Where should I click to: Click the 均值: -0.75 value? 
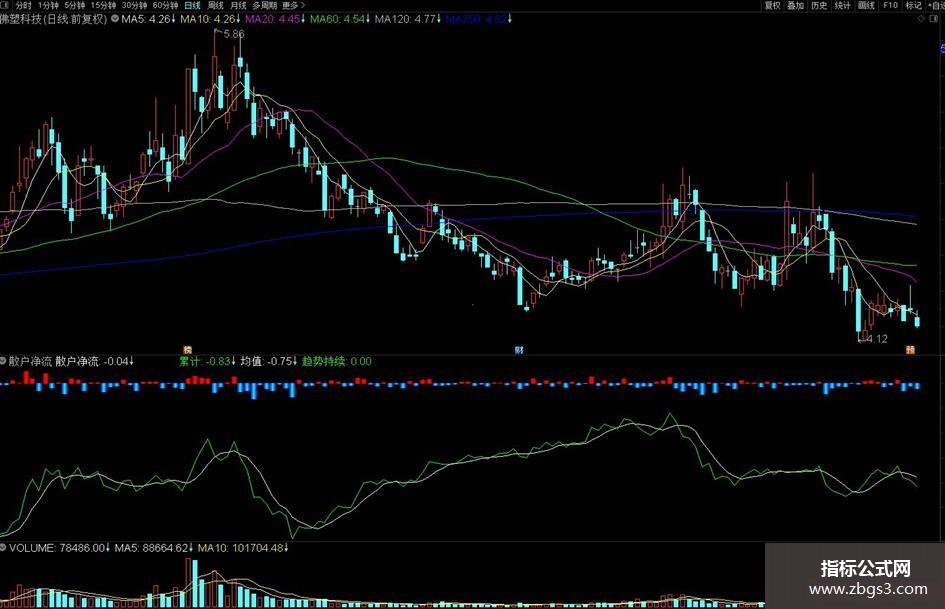(x=269, y=361)
